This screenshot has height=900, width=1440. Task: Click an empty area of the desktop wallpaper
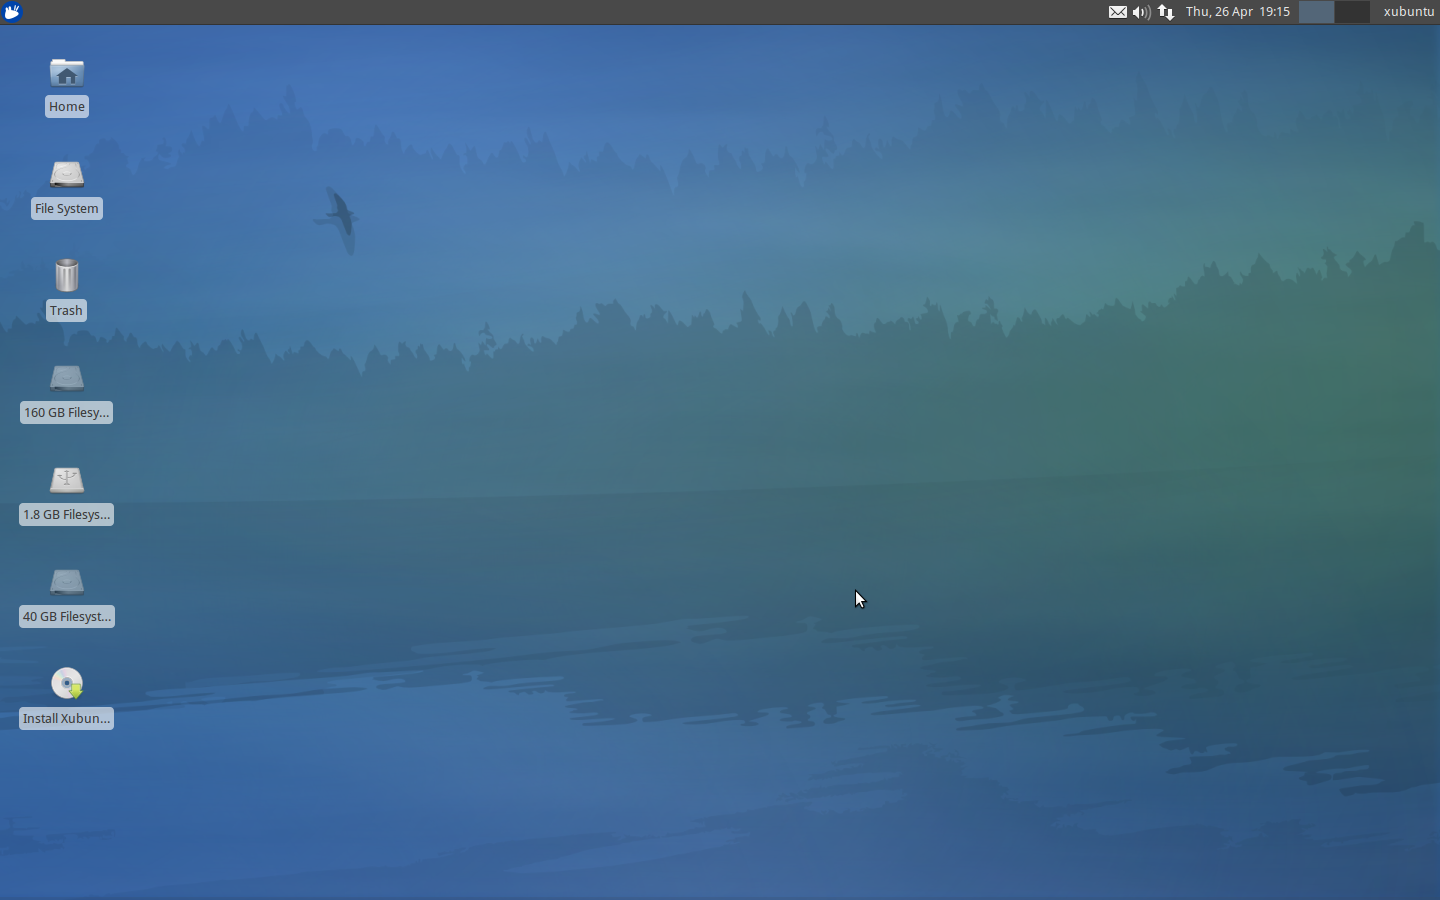pyautogui.click(x=700, y=450)
